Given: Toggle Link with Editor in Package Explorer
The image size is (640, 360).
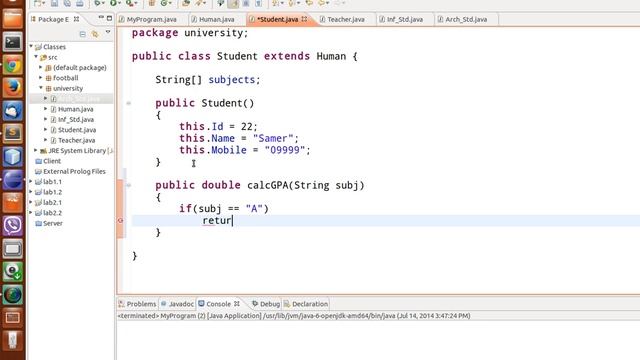Looking at the screenshot, I should coord(95,34).
